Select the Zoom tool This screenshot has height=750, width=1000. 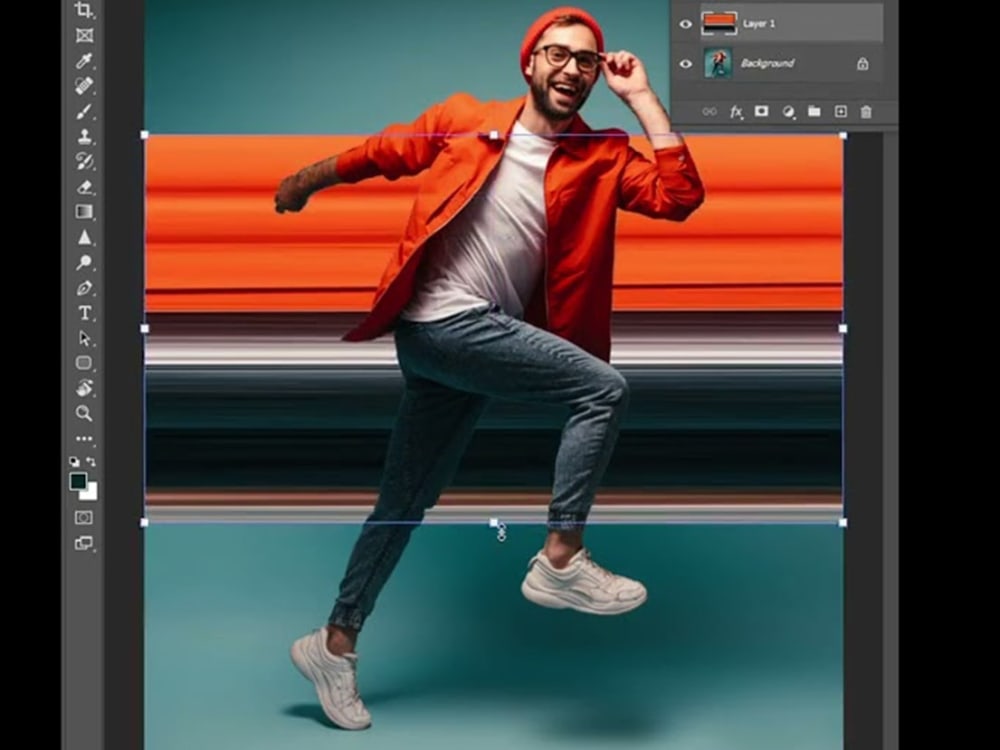point(85,410)
